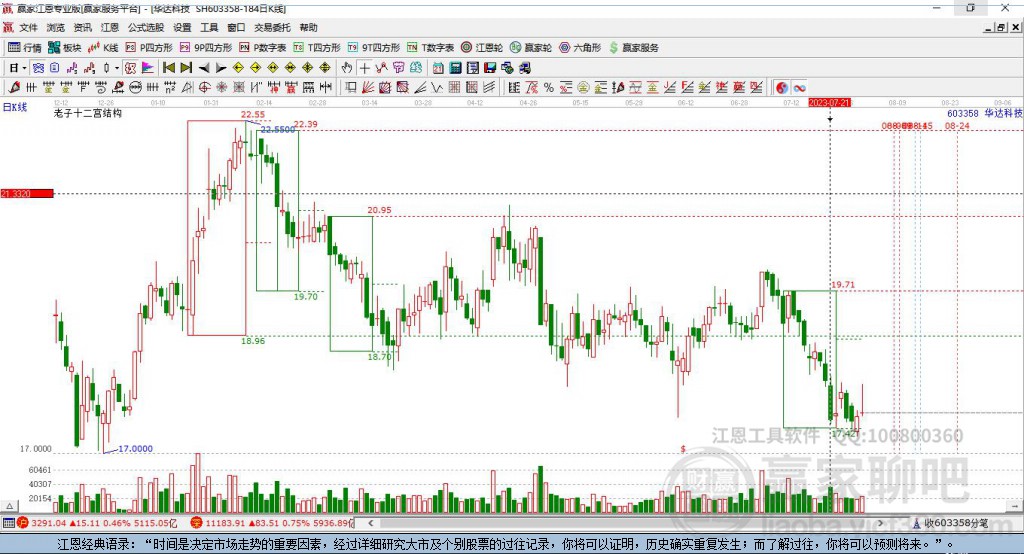The width and height of the screenshot is (1024, 554).
Task: Open the T四方形 tool
Action: tap(317, 48)
